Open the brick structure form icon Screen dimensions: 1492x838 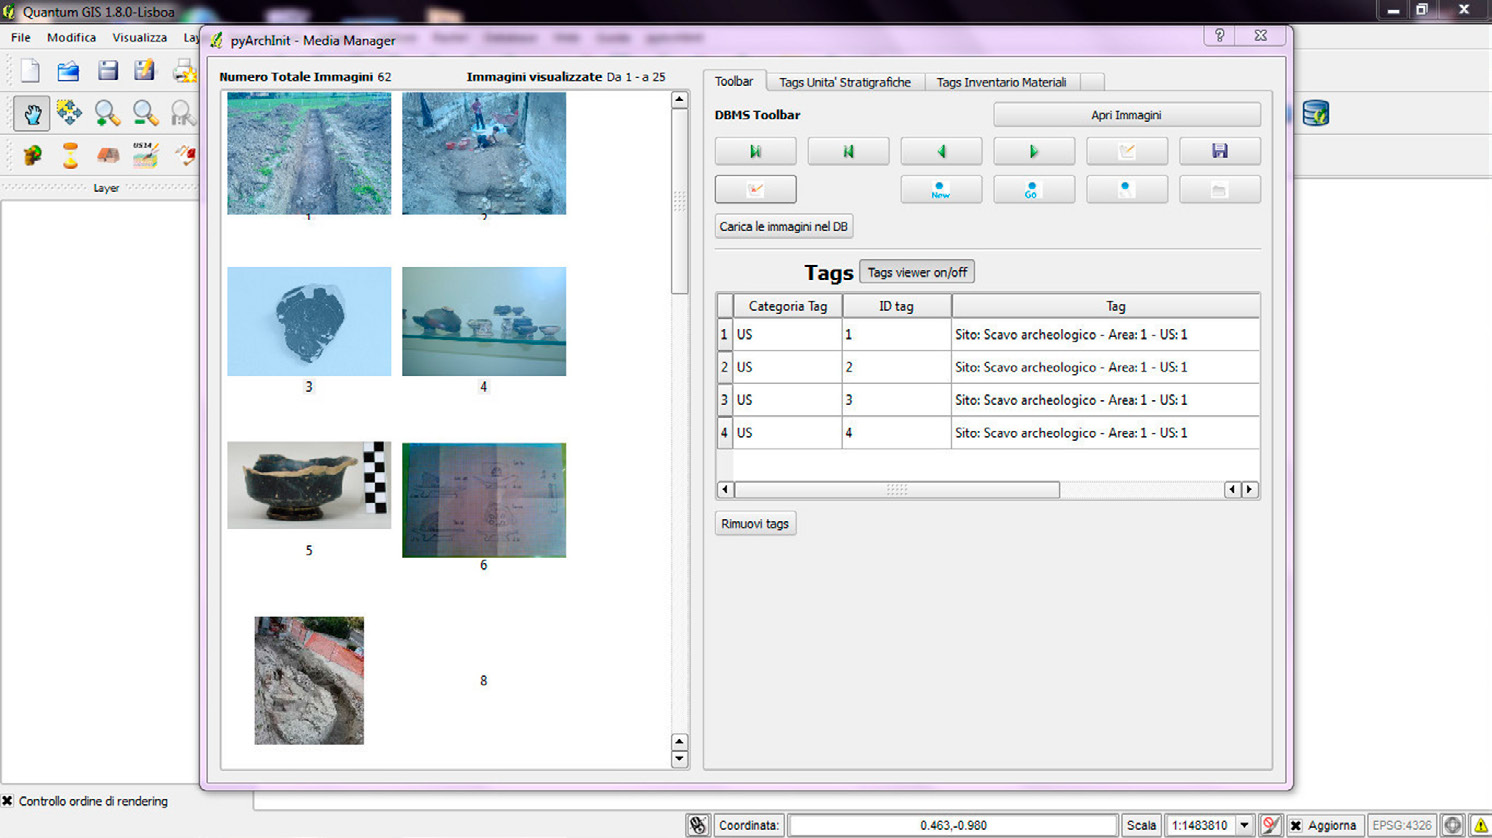(x=107, y=155)
